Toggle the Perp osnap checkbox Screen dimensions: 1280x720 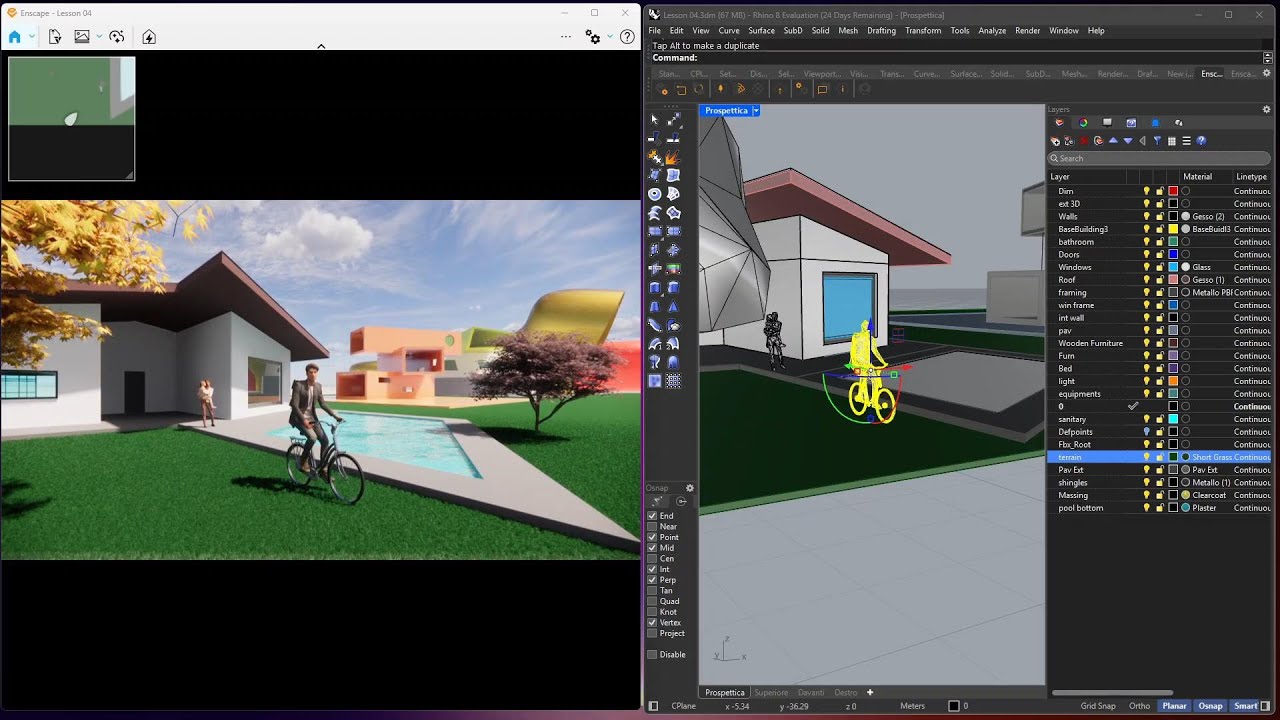coord(653,580)
